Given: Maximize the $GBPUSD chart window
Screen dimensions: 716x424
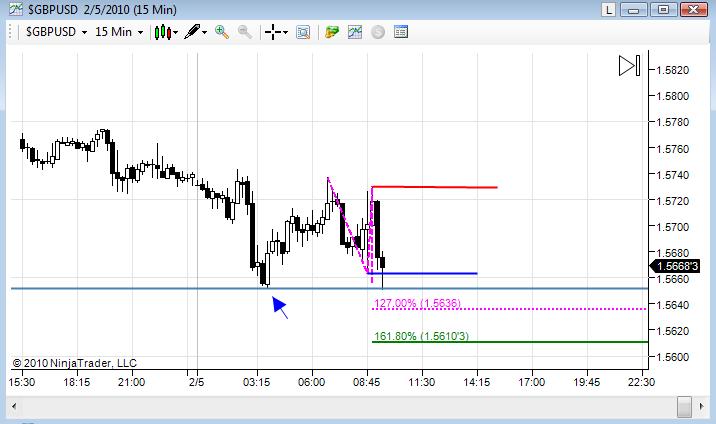Looking at the screenshot, I should (663, 9).
